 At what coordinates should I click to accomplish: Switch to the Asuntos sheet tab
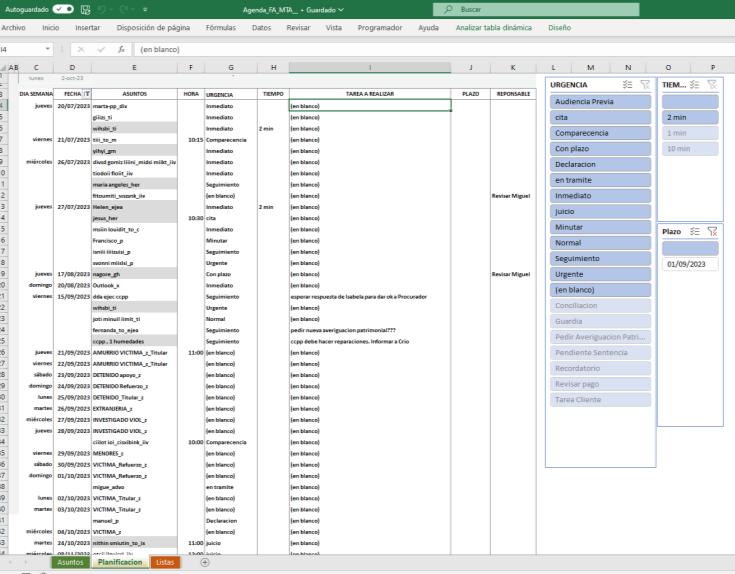coord(70,562)
